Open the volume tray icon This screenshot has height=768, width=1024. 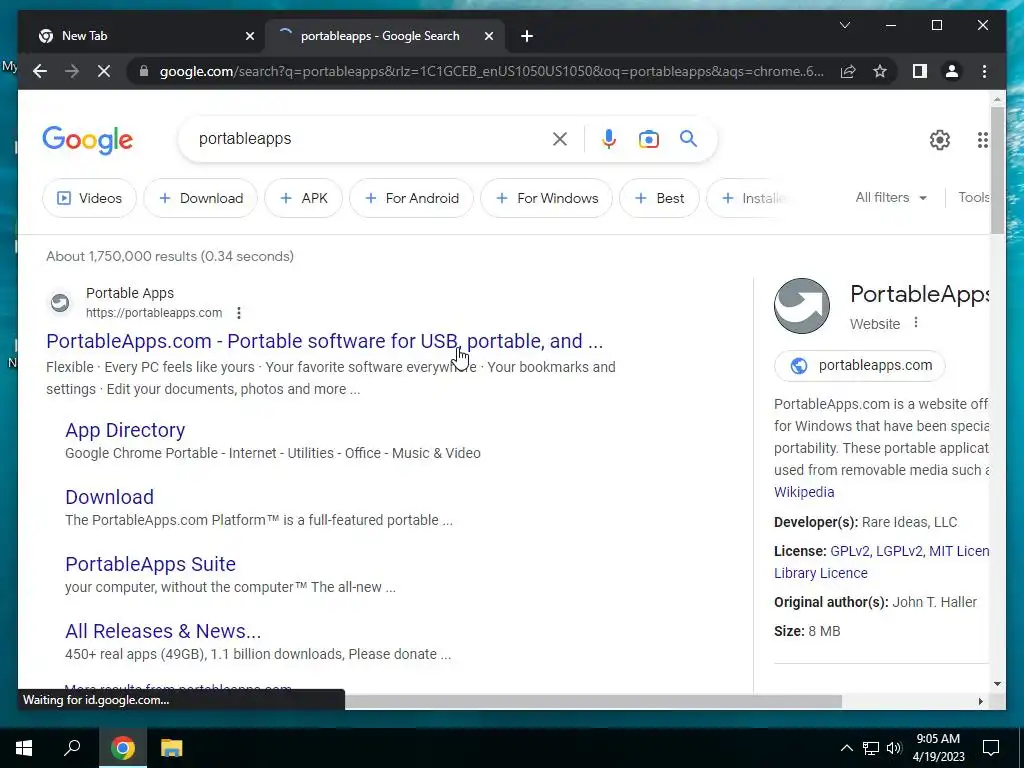(x=894, y=748)
